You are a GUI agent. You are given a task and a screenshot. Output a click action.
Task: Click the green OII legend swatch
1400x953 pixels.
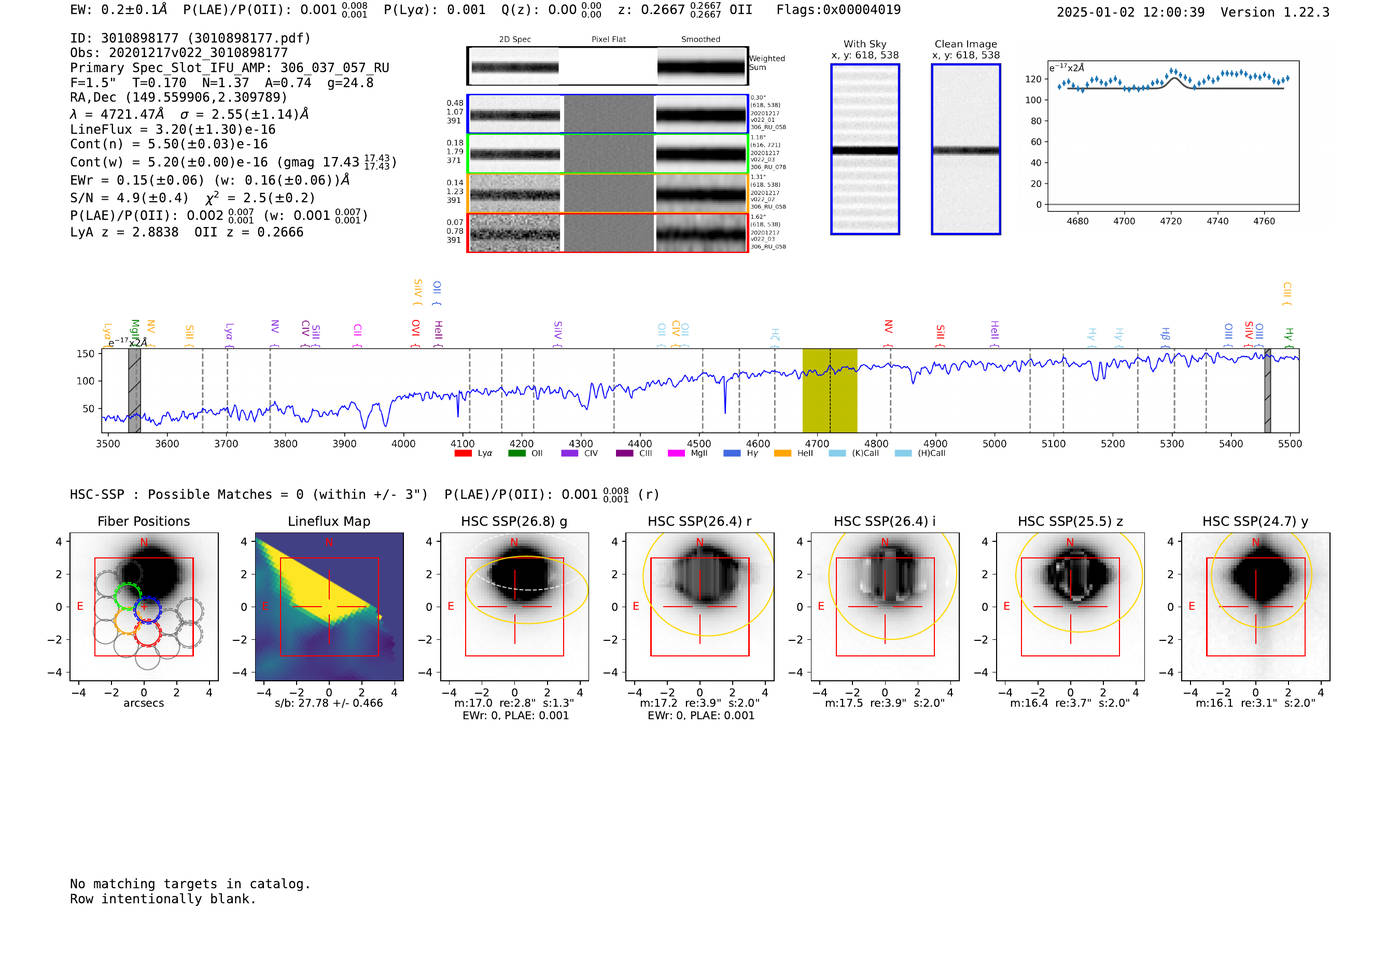pos(517,454)
